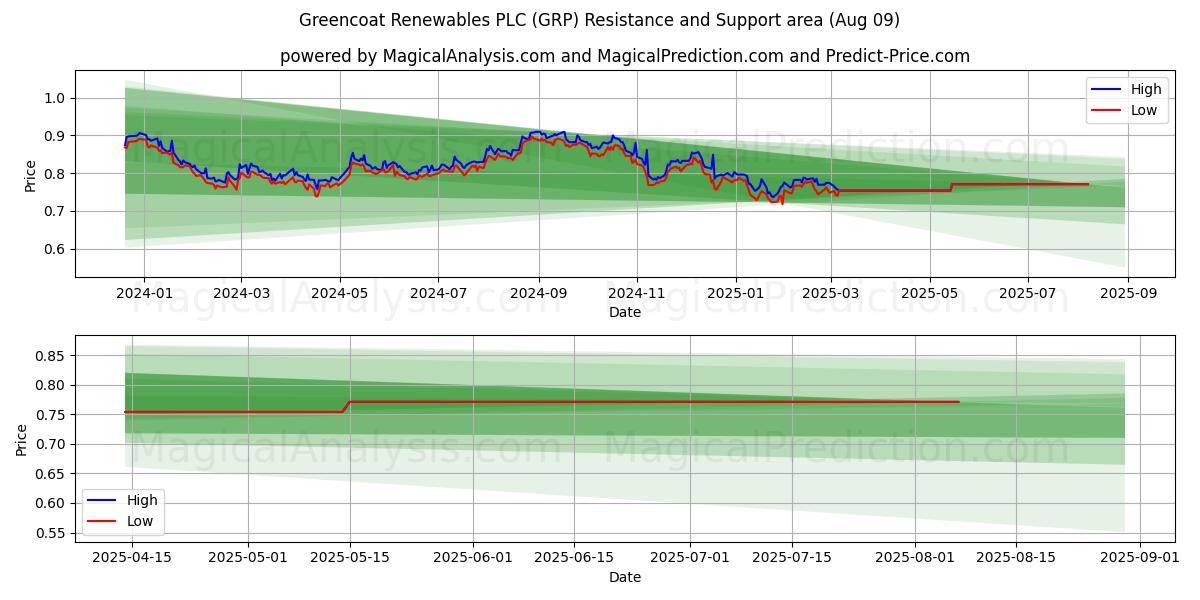The height and width of the screenshot is (600, 1200).
Task: Click the '2025-06-01' x-axis label
Action: (x=473, y=558)
